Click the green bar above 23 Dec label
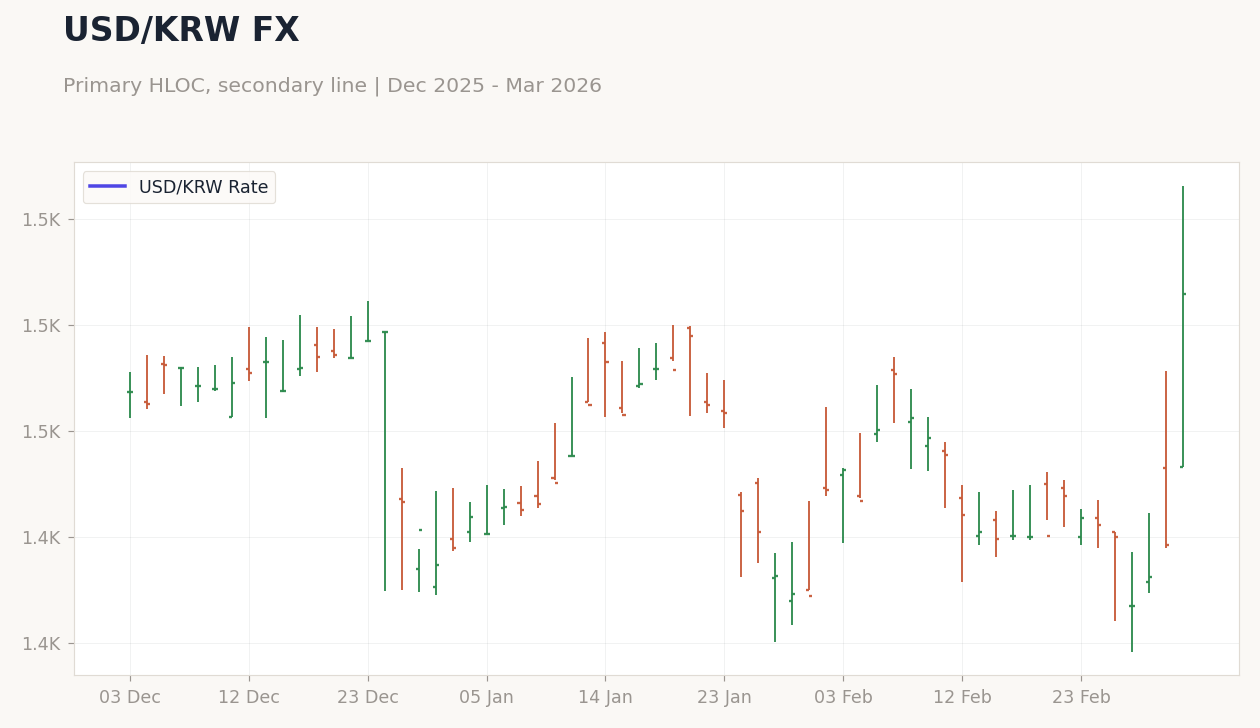Image resolution: width=1260 pixels, height=728 pixels. click(368, 322)
